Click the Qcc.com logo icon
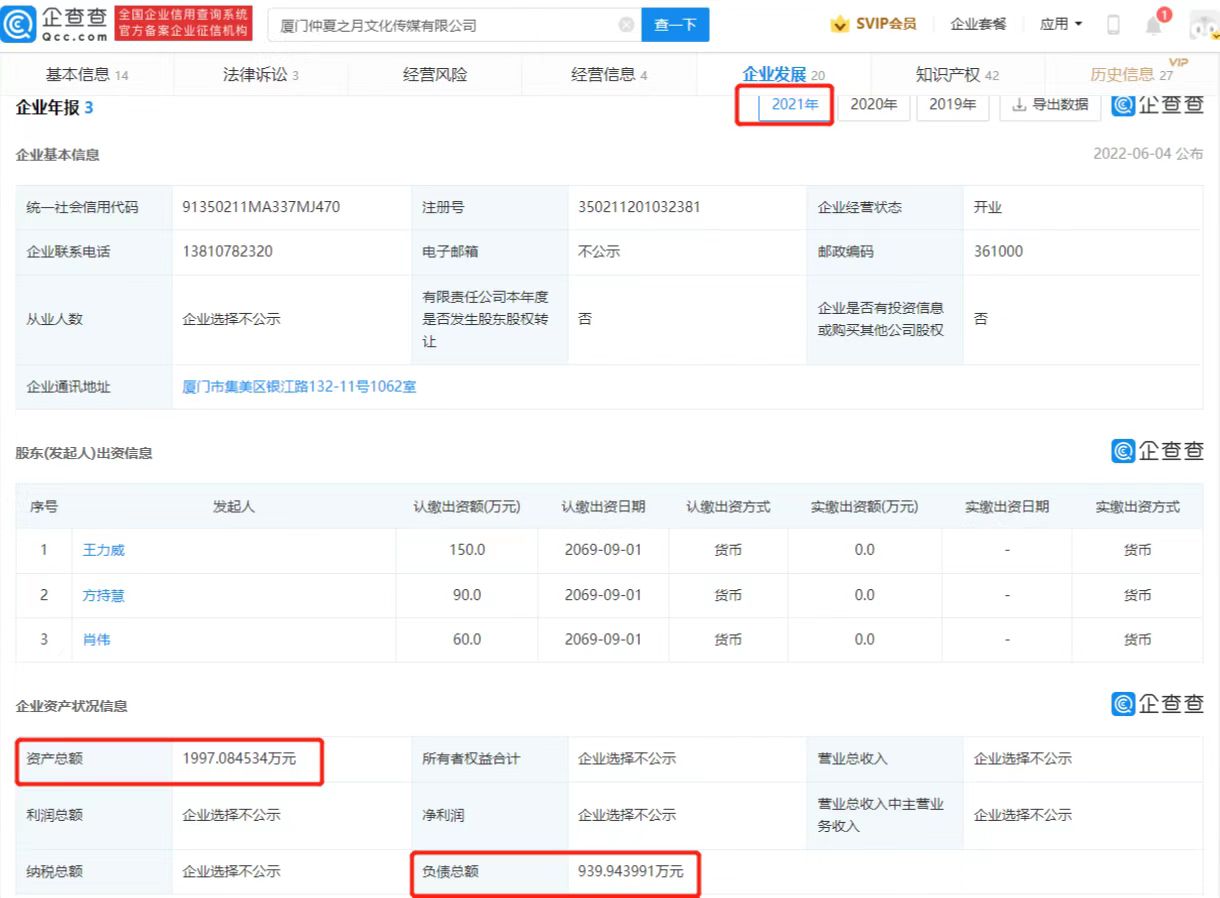Screen dimensions: 1220x898 click(20, 25)
